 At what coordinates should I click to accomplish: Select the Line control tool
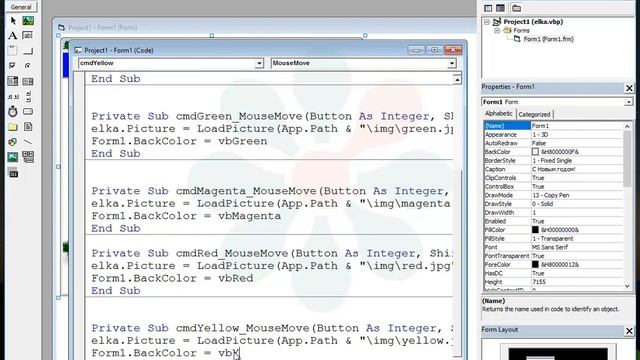[x=28, y=142]
